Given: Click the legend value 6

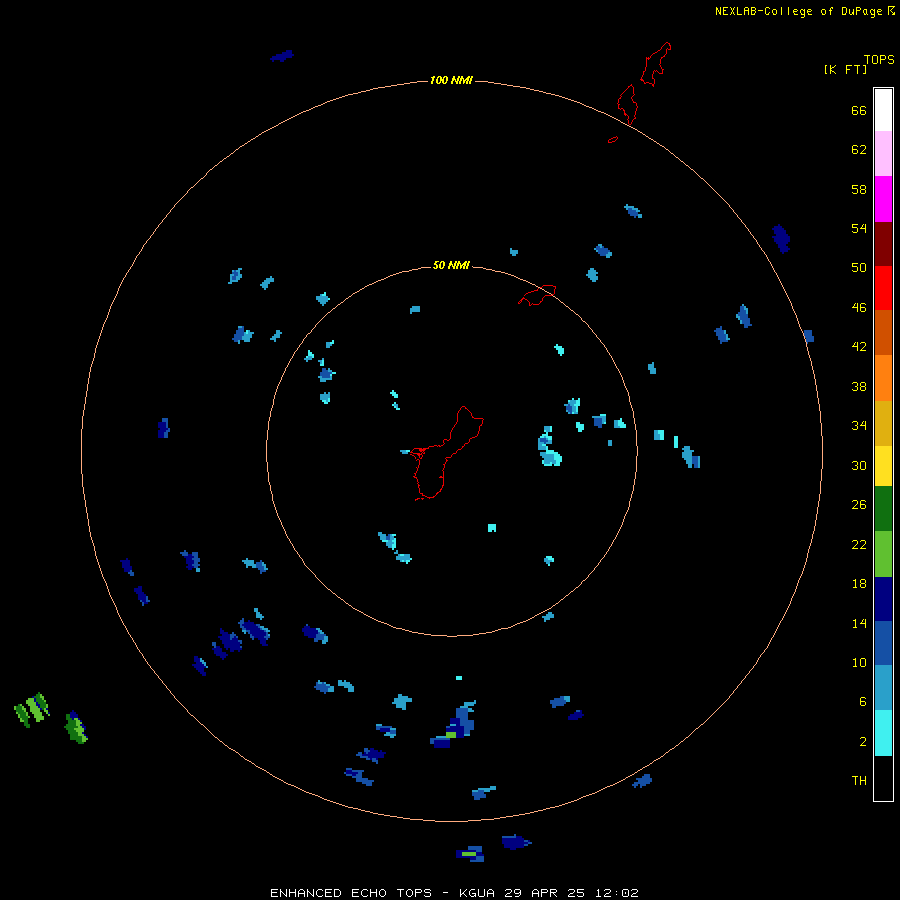Looking at the screenshot, I should pyautogui.click(x=862, y=701).
